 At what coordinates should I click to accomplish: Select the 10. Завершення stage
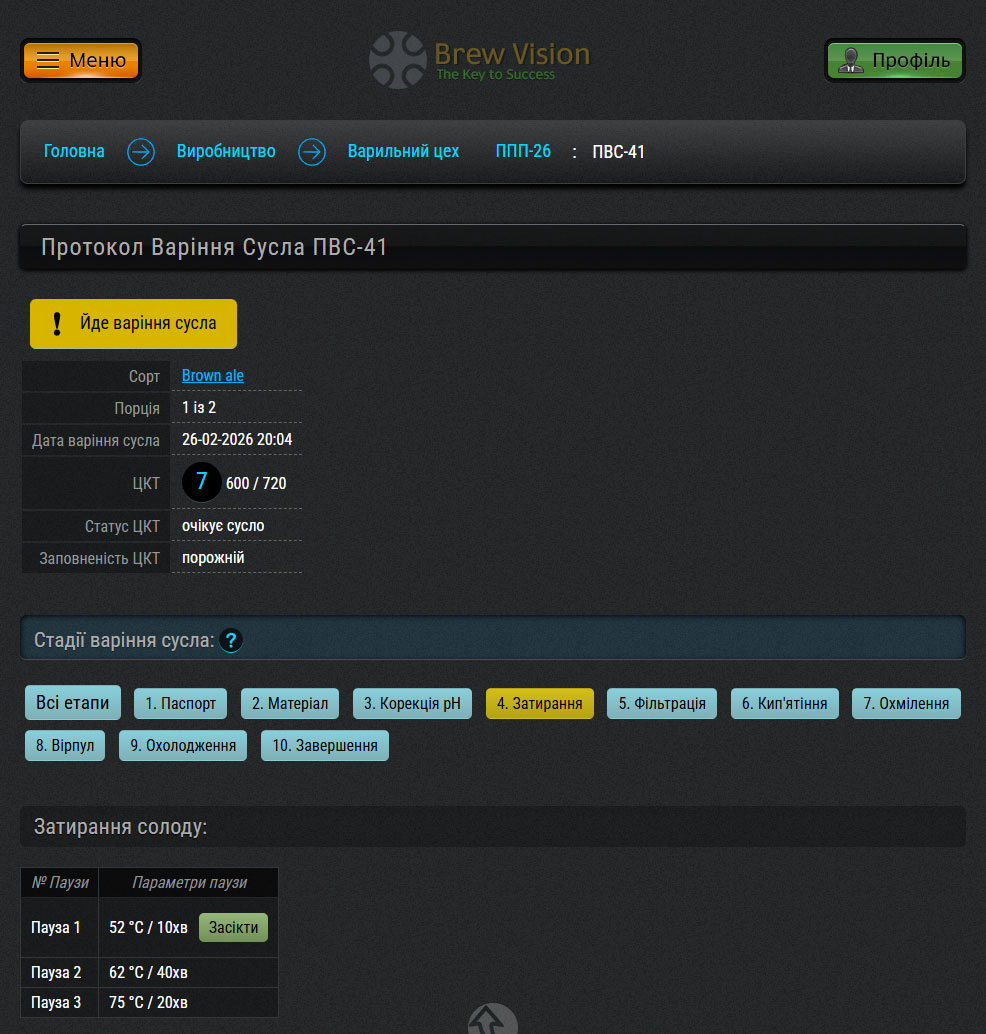click(325, 746)
